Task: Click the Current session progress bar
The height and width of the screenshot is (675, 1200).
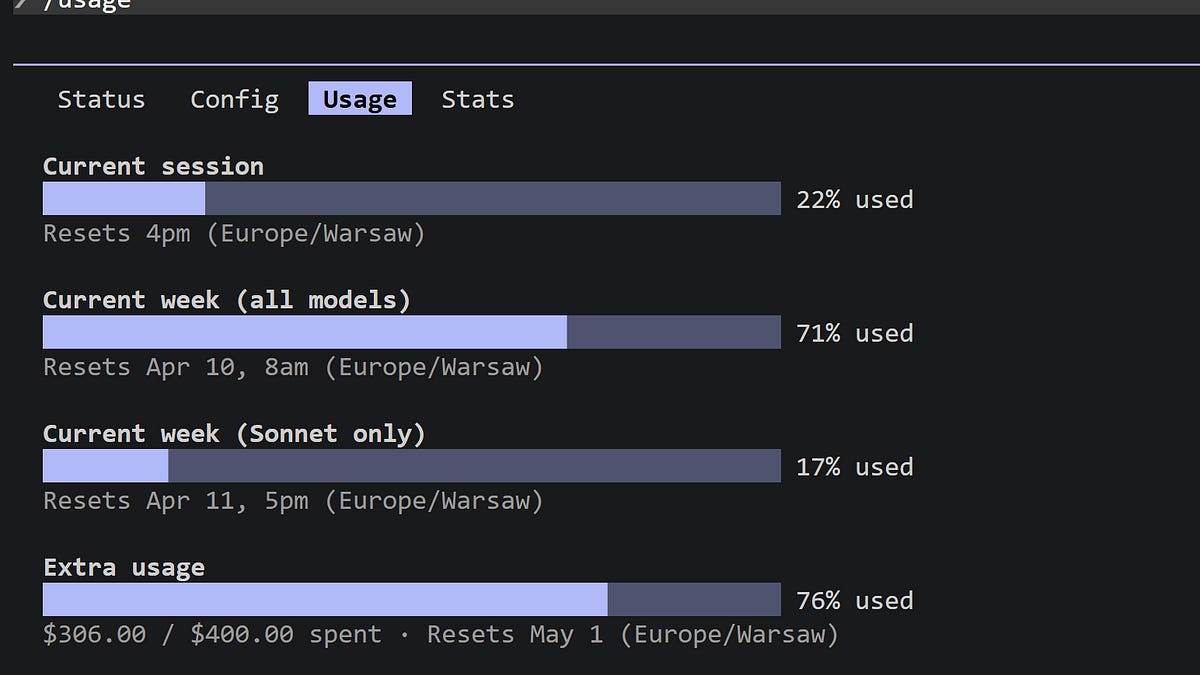Action: pyautogui.click(x=411, y=199)
